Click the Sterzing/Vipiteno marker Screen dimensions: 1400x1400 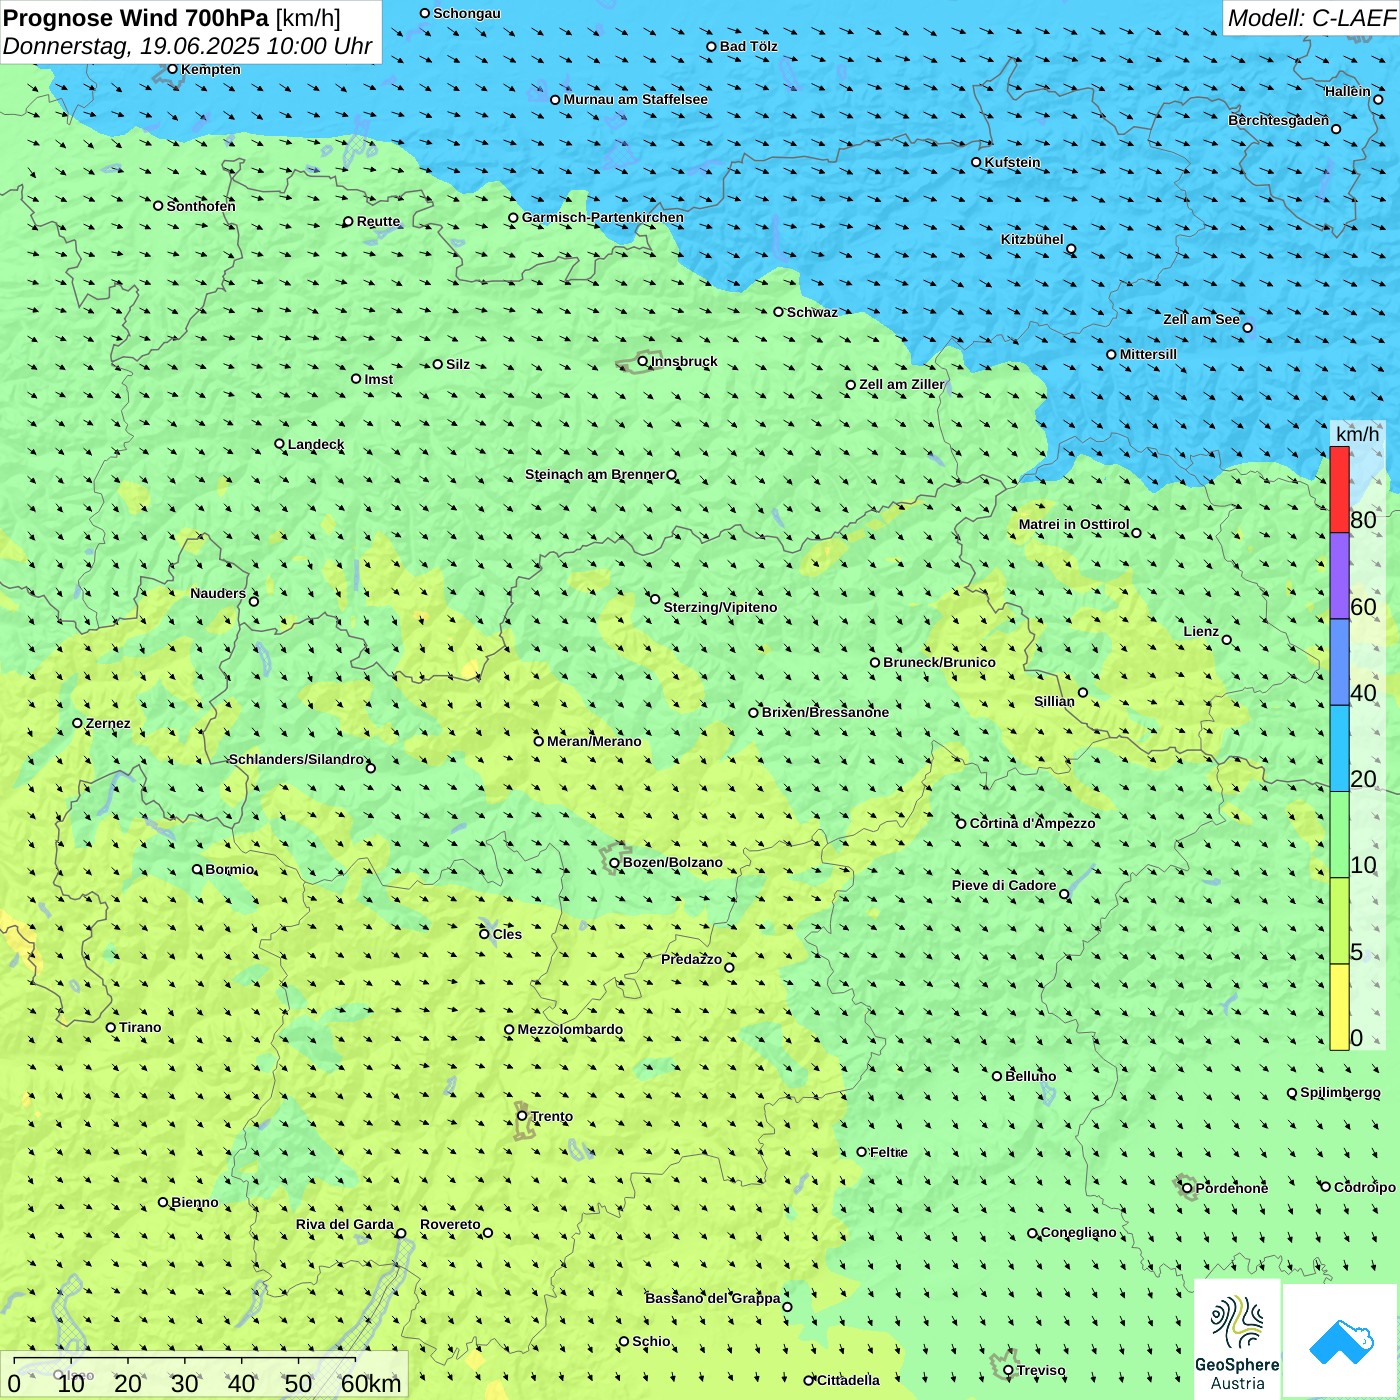(x=655, y=599)
